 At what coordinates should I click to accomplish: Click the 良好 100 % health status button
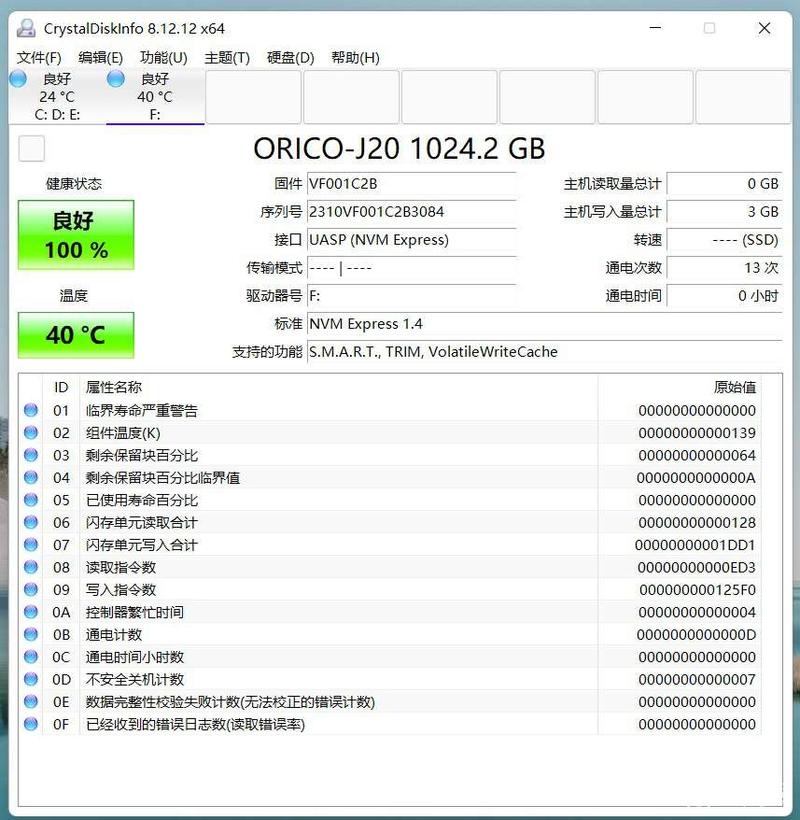76,235
